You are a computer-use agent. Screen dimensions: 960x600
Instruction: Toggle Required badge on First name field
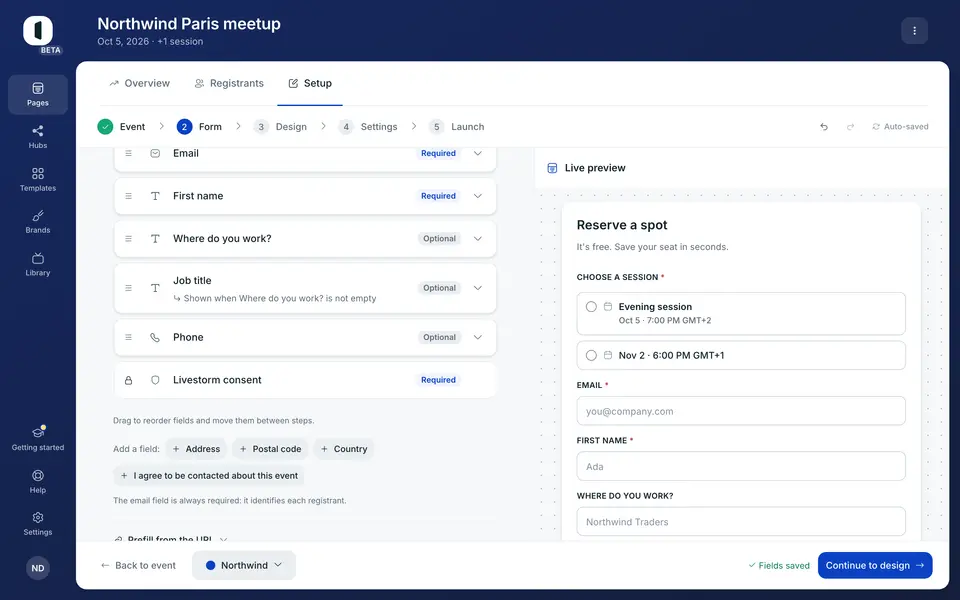438,196
